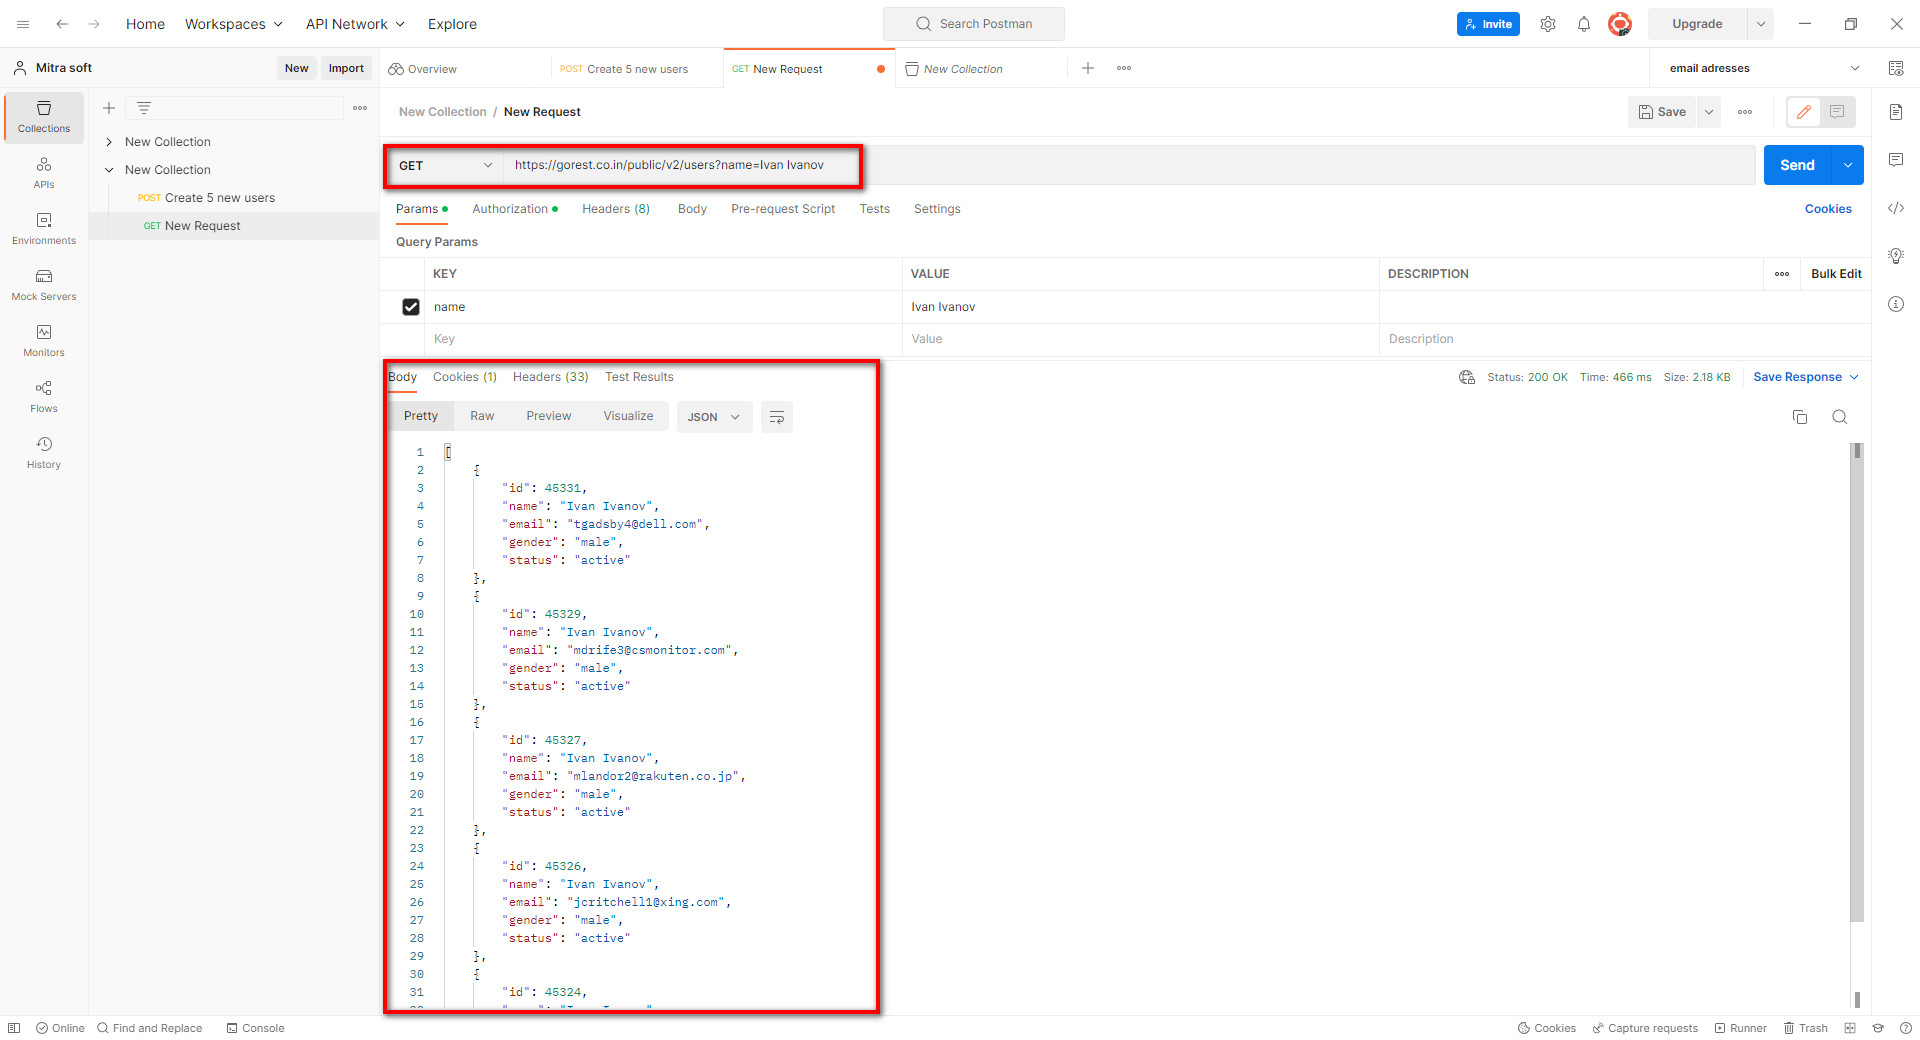Open the Collections sidebar panel
The image size is (1920, 1040).
[x=44, y=117]
